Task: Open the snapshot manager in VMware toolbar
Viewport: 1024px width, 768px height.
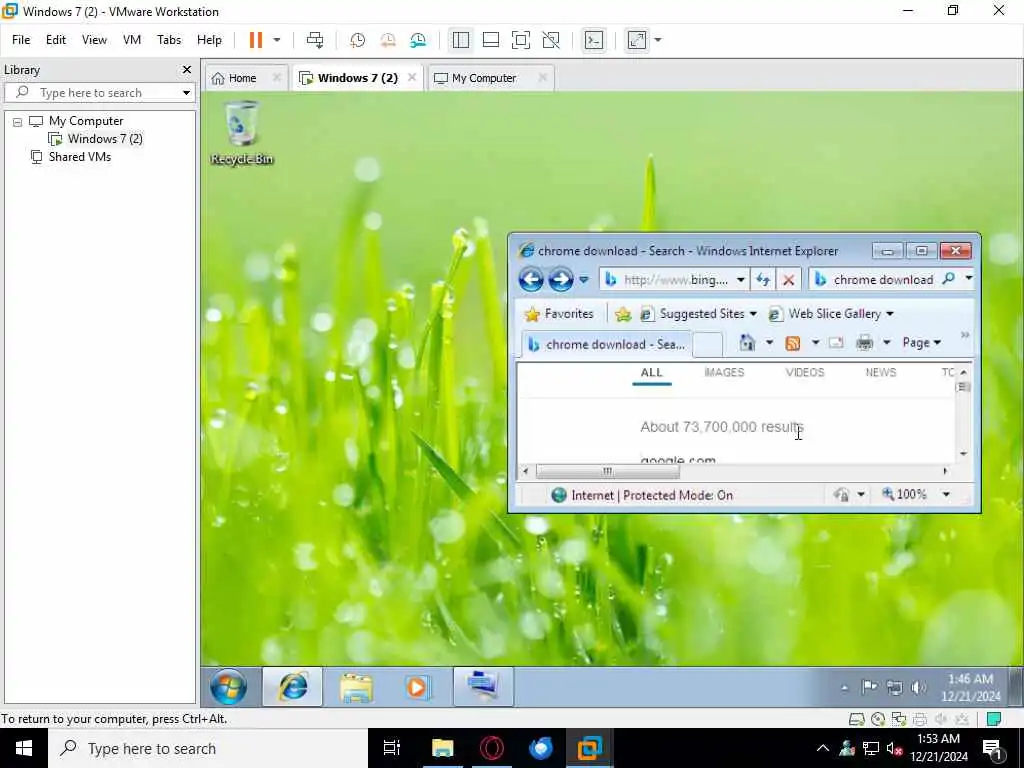Action: (419, 40)
